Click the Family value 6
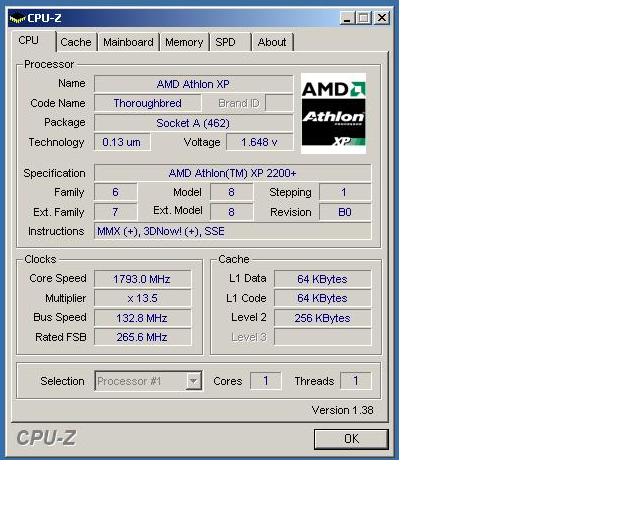The width and height of the screenshot is (640, 512). [116, 192]
